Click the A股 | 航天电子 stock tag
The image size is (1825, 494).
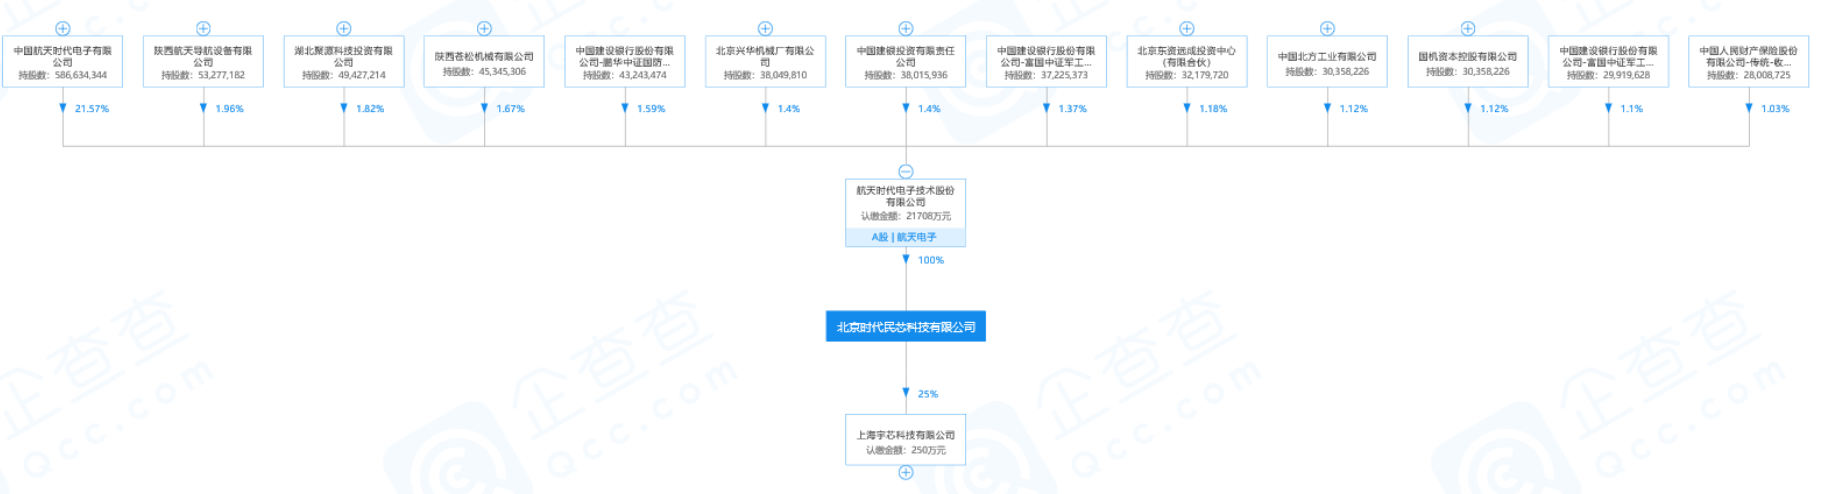(906, 237)
